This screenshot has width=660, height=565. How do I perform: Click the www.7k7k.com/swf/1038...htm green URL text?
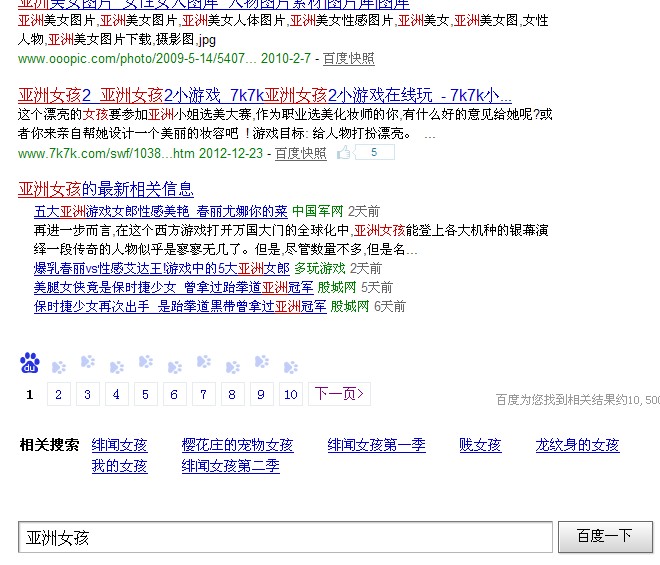106,153
